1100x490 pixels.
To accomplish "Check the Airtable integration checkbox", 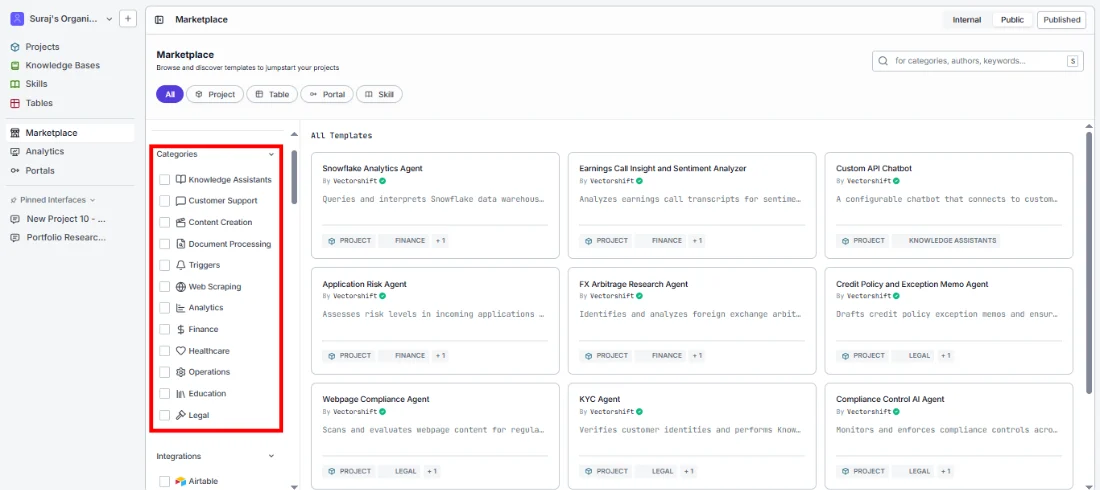I will (164, 482).
